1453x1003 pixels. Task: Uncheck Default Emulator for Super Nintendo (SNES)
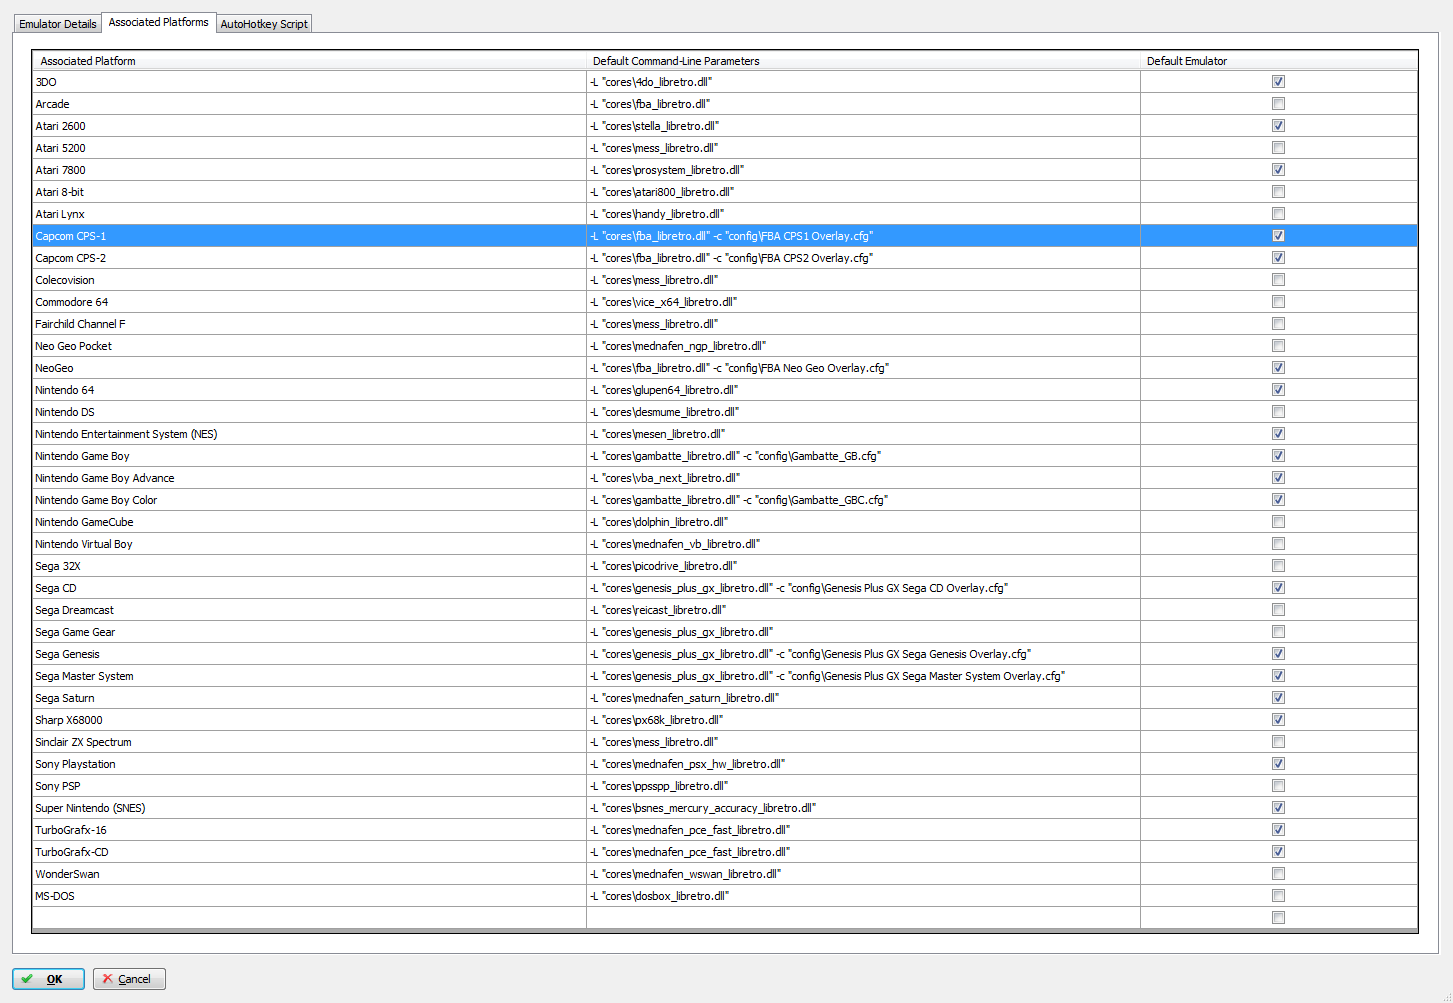[1278, 808]
